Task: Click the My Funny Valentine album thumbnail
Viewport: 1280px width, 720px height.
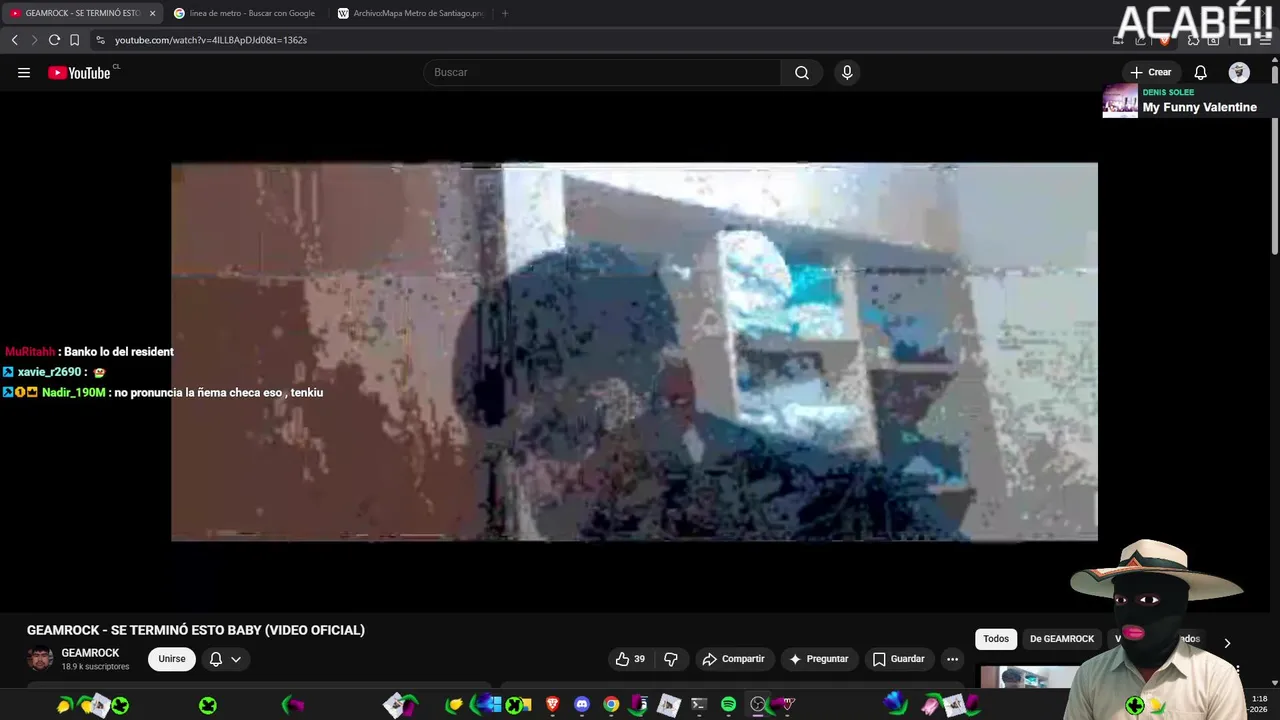Action: [x=1120, y=101]
